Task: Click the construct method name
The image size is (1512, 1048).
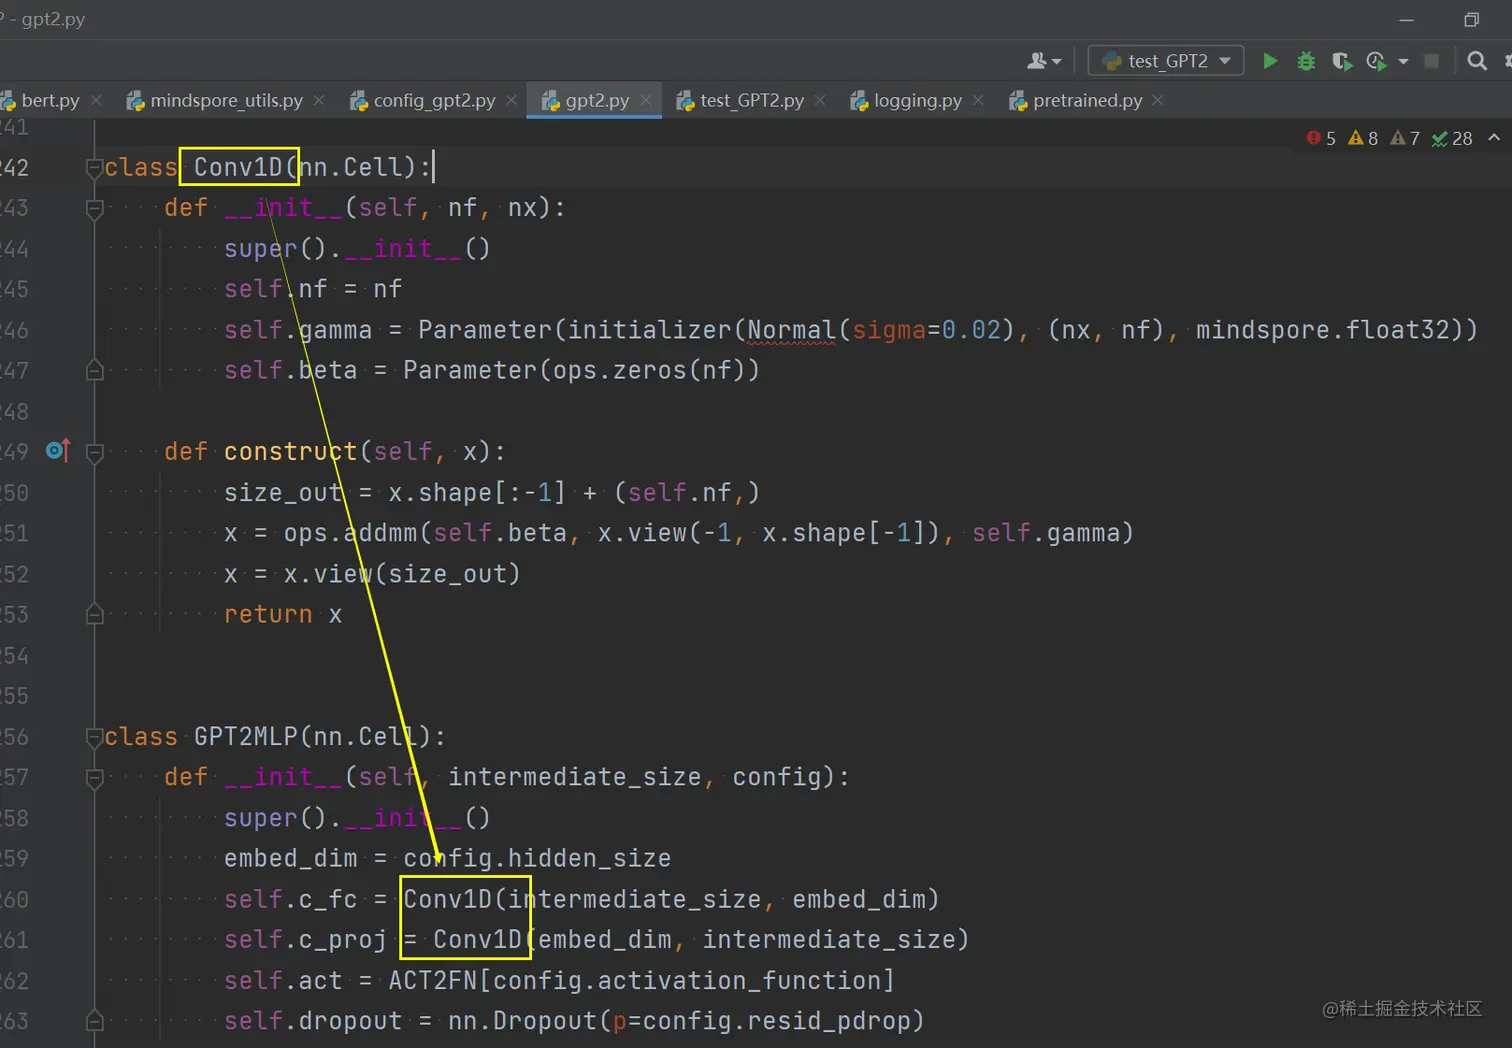Action: (x=290, y=452)
